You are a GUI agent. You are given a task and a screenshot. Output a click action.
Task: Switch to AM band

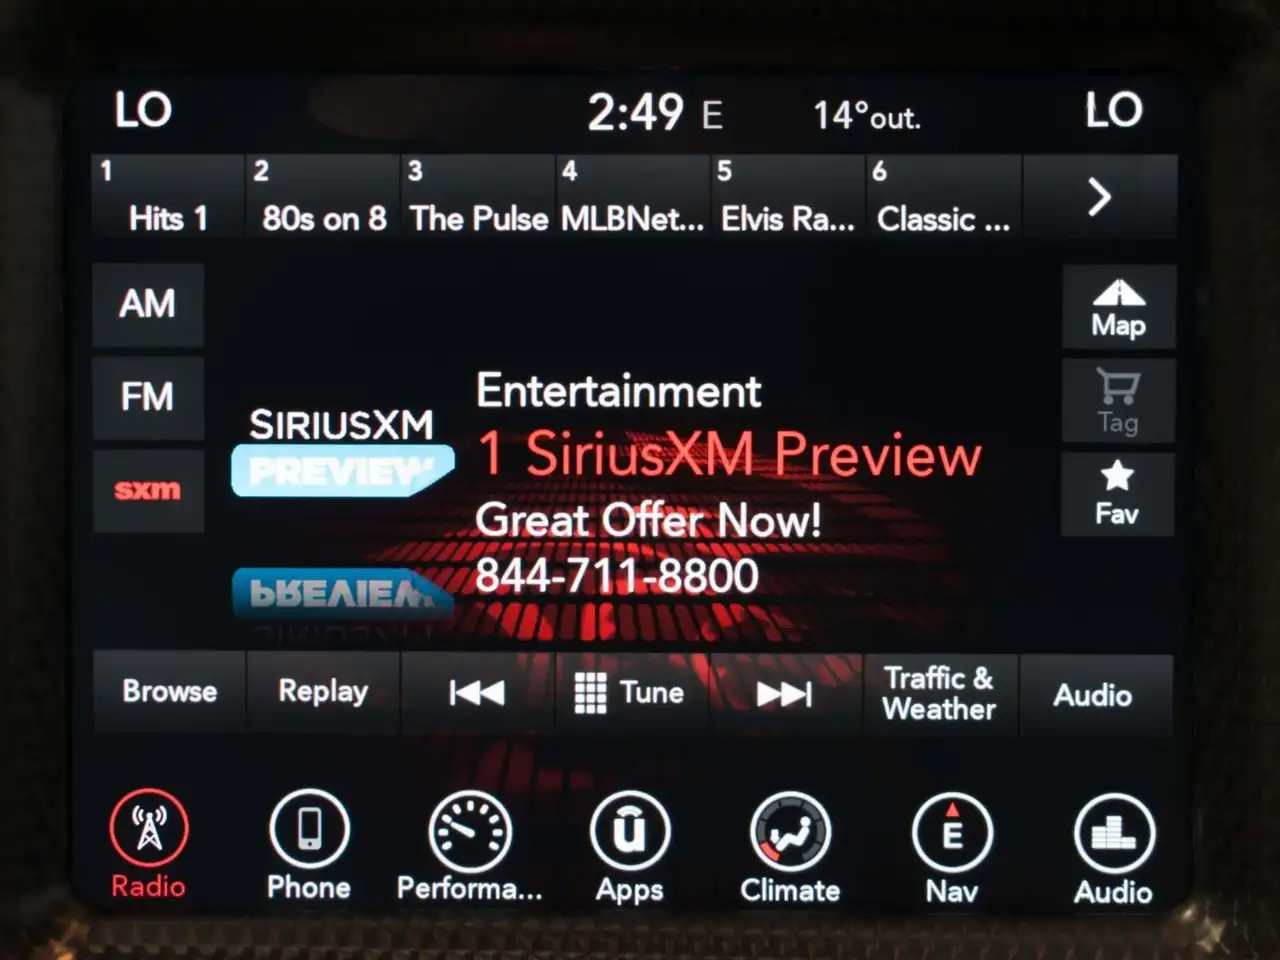148,304
